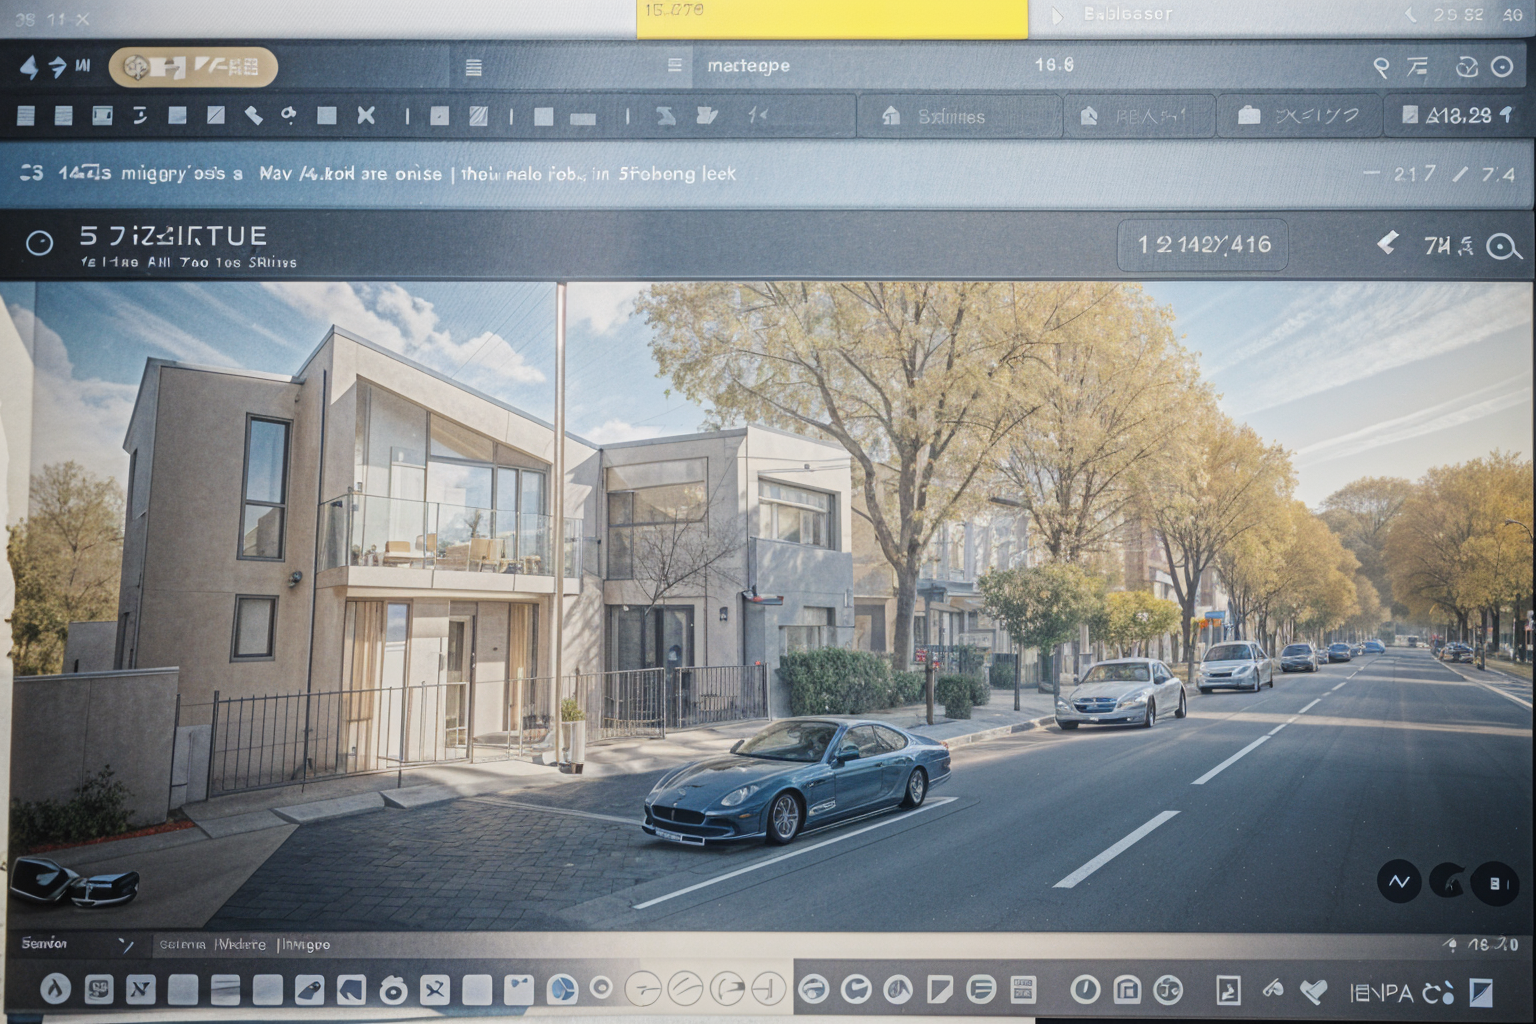
Task: Click the magnifier search icon beside 7H
Action: point(1503,246)
